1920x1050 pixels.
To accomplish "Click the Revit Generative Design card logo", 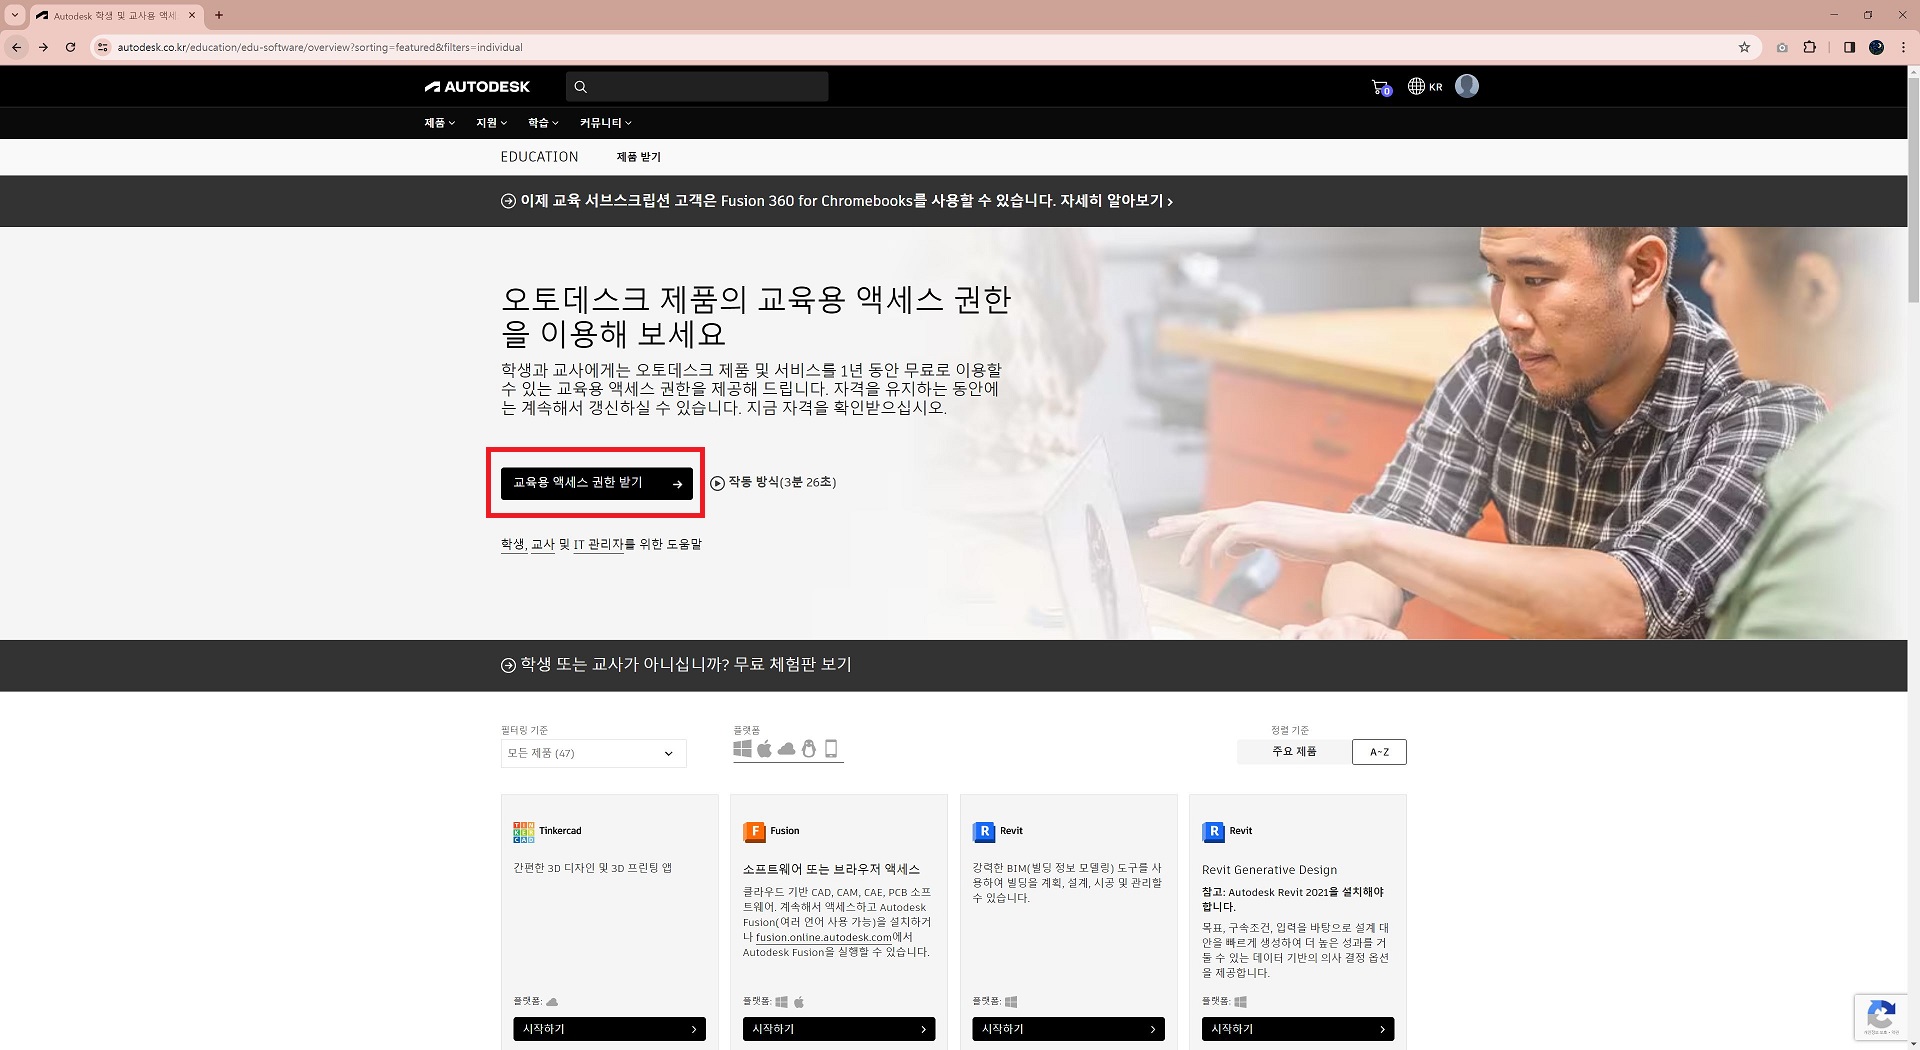I will [1213, 832].
